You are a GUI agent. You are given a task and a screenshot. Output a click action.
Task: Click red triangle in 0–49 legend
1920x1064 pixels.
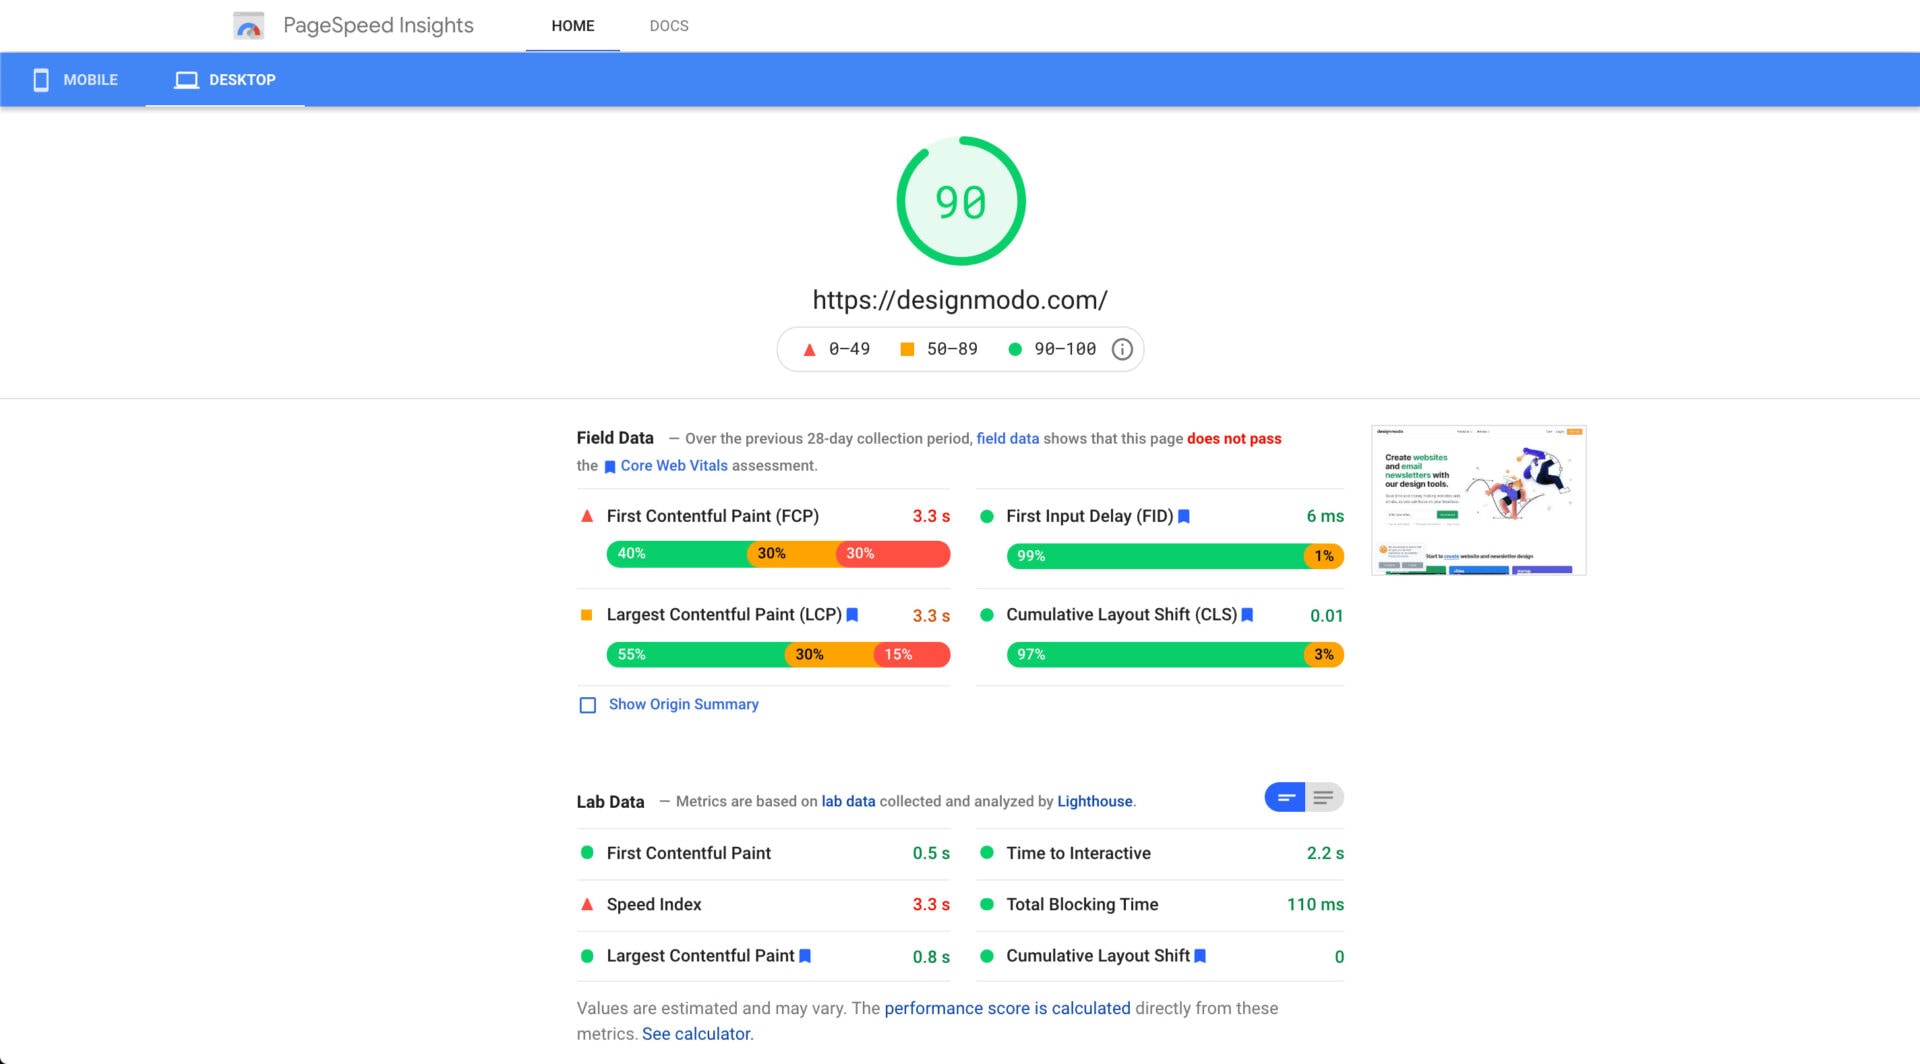[x=810, y=349]
